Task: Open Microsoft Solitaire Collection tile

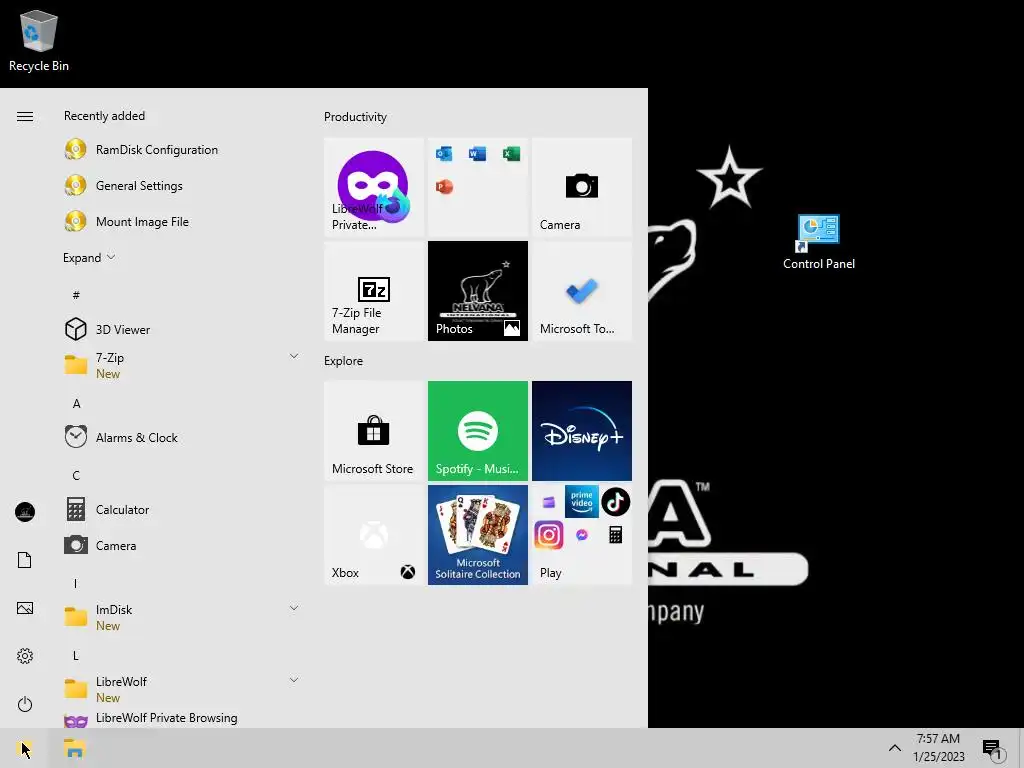Action: pos(478,535)
